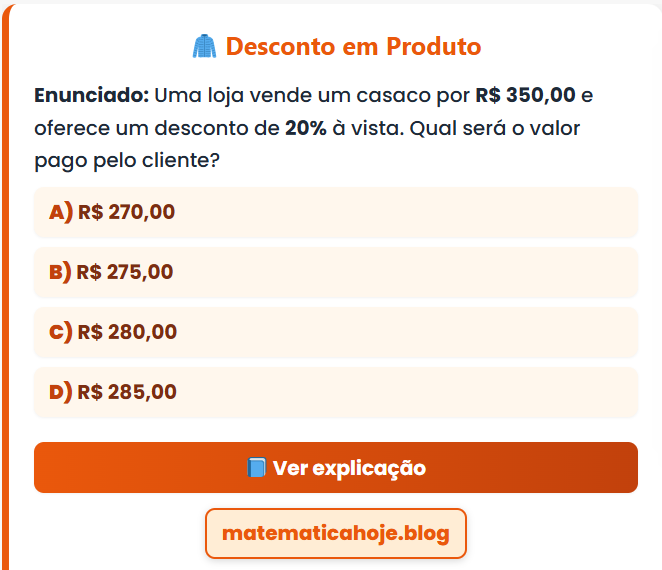662x570 pixels.
Task: Select answer R$ 270,00
Action: click(336, 212)
